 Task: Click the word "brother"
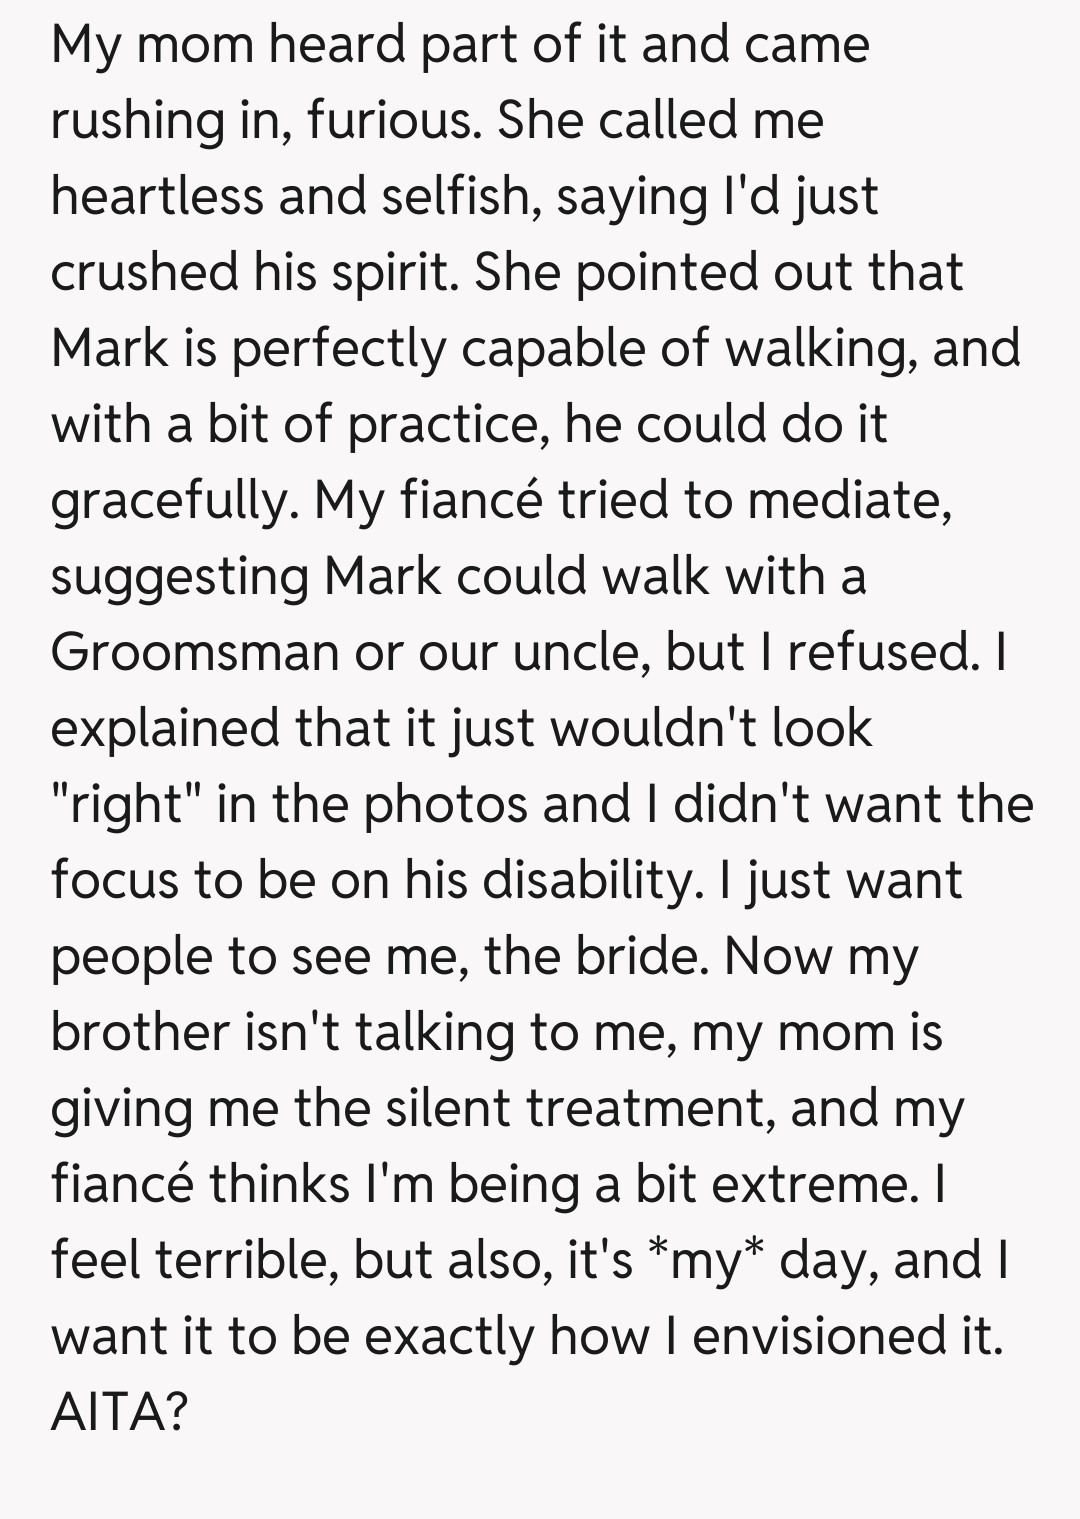point(140,1032)
